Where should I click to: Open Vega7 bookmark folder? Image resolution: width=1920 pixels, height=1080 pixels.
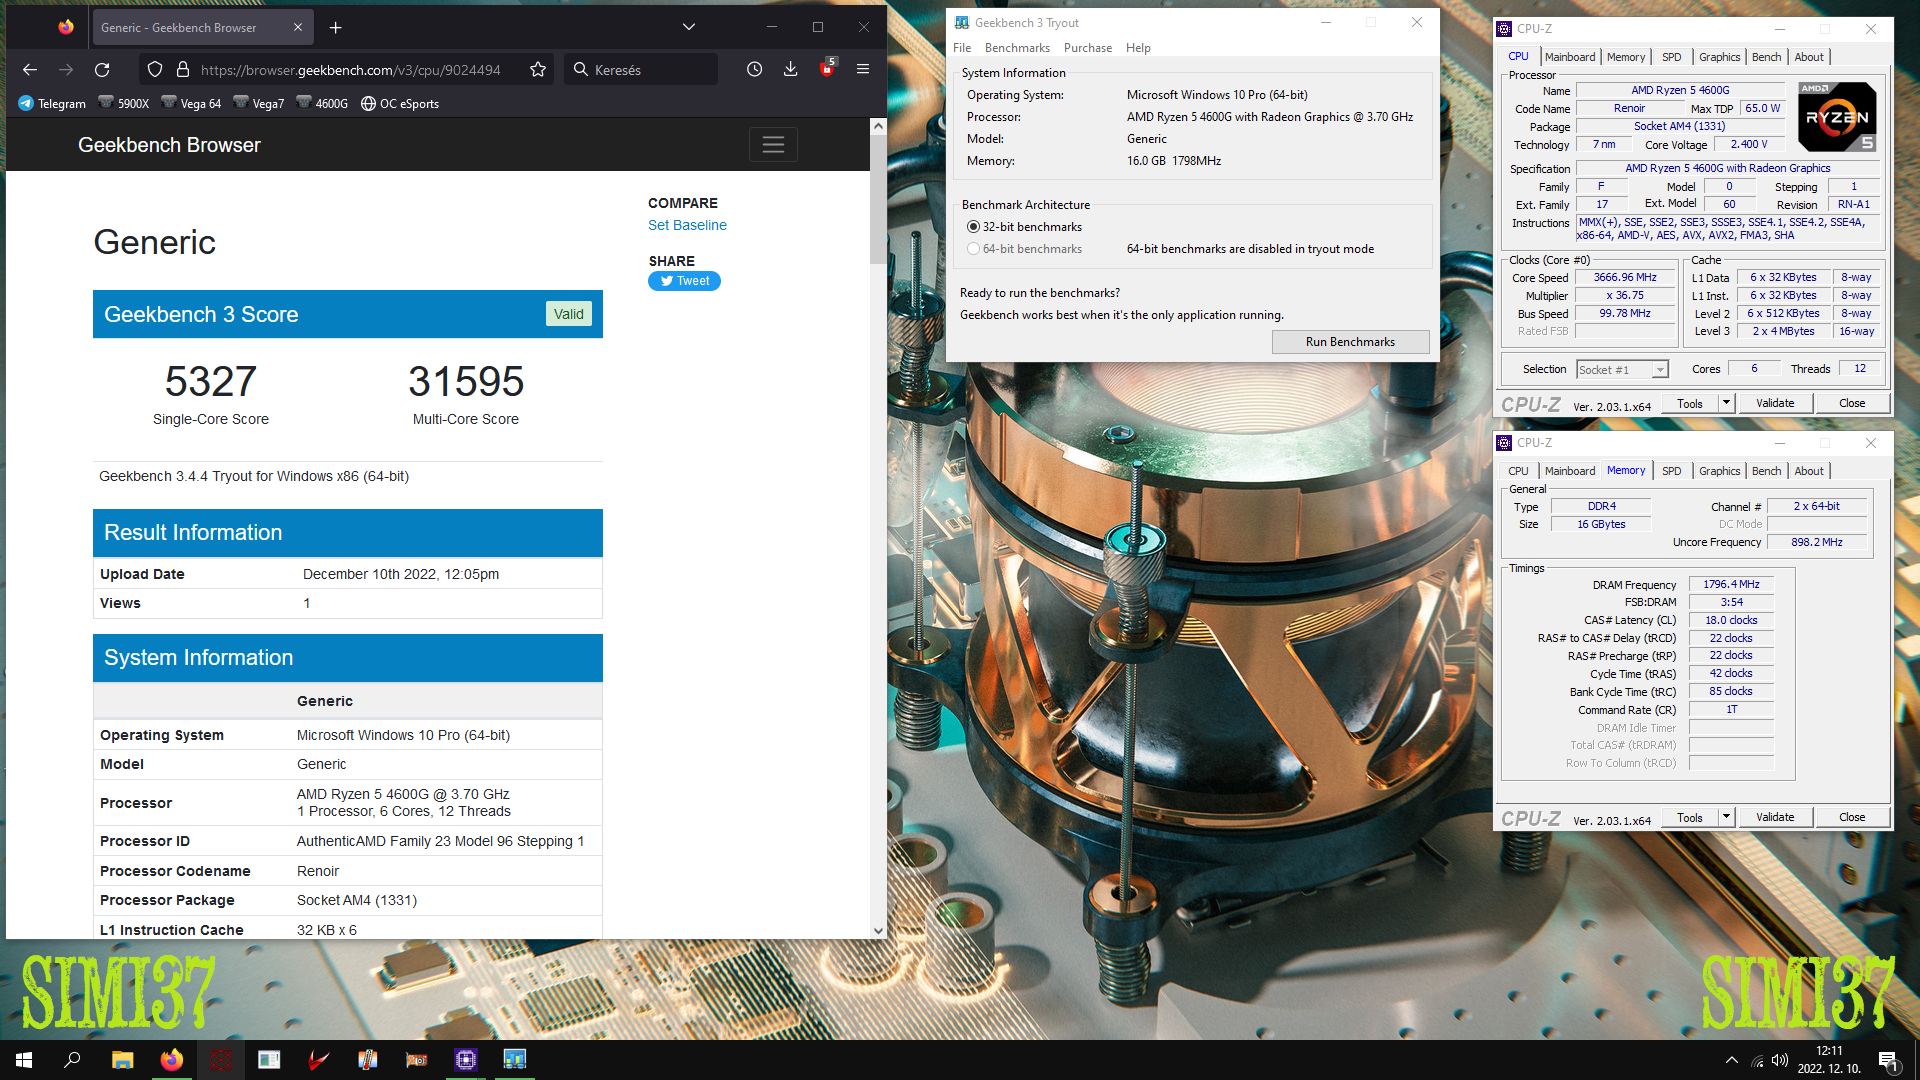(259, 103)
